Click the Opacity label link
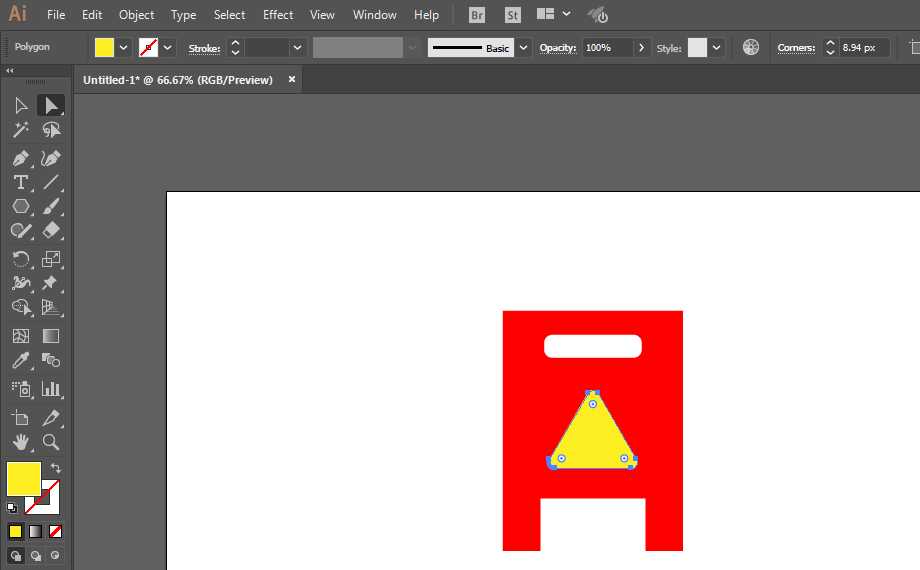Screen dimensions: 920x570 [558, 48]
